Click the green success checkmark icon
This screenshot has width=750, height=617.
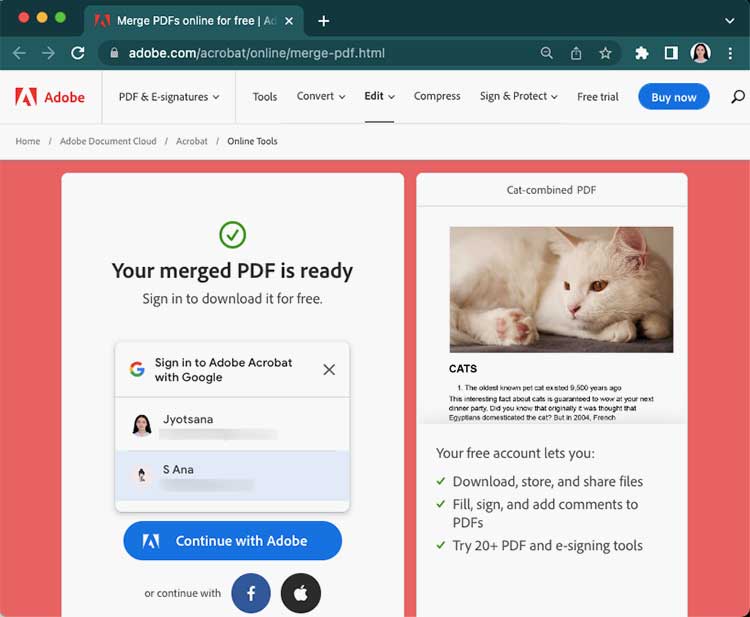coord(232,234)
